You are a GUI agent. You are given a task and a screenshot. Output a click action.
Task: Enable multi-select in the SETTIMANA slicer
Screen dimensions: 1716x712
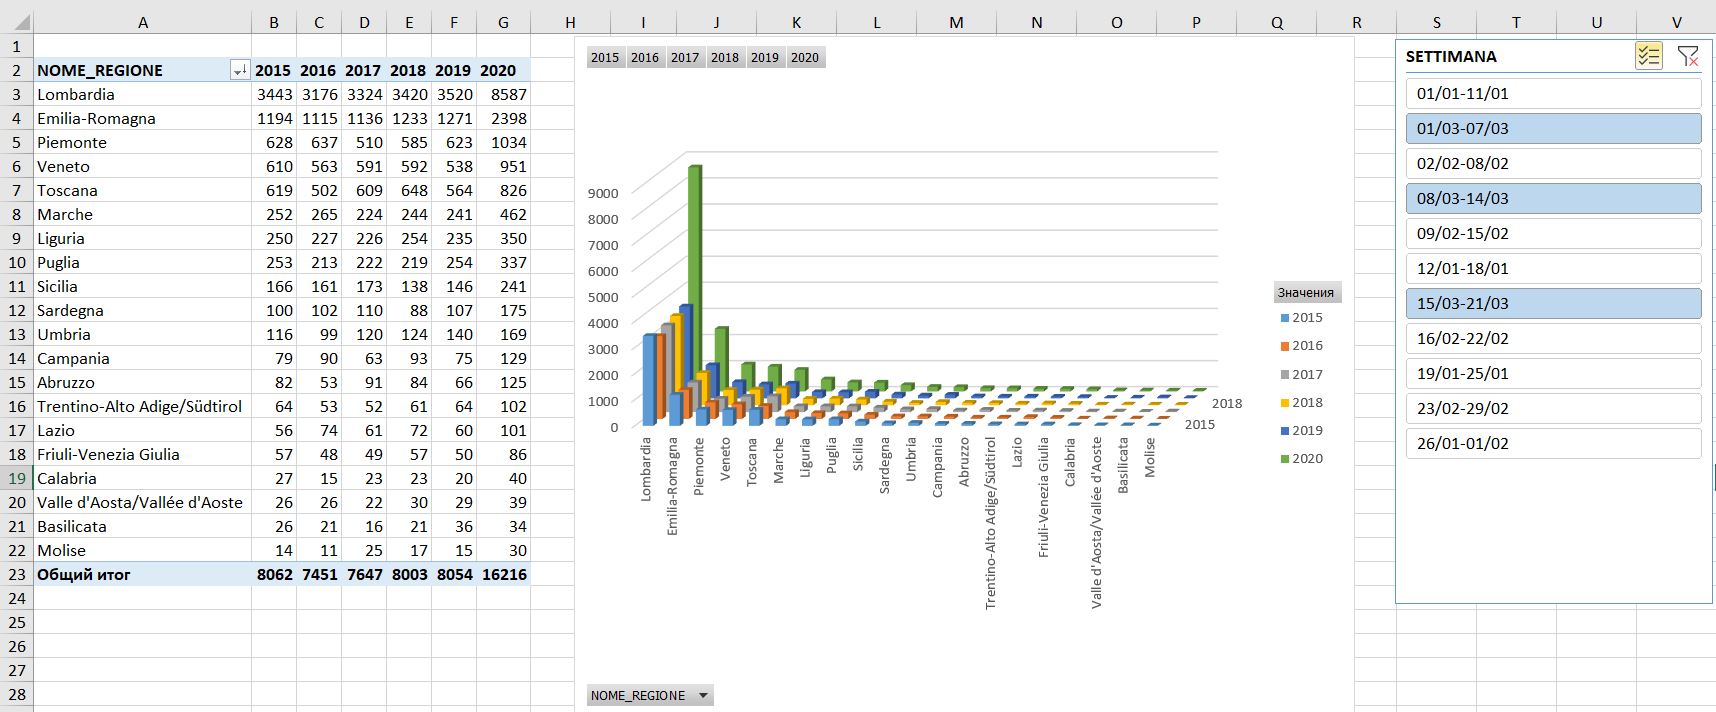1648,56
